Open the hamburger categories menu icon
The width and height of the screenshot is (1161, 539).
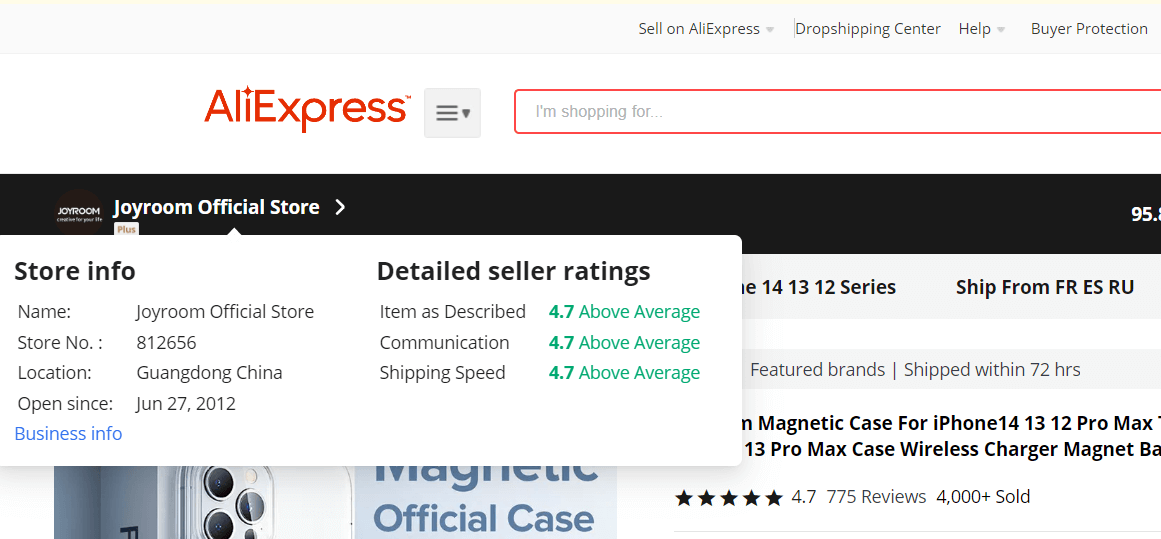(x=452, y=113)
